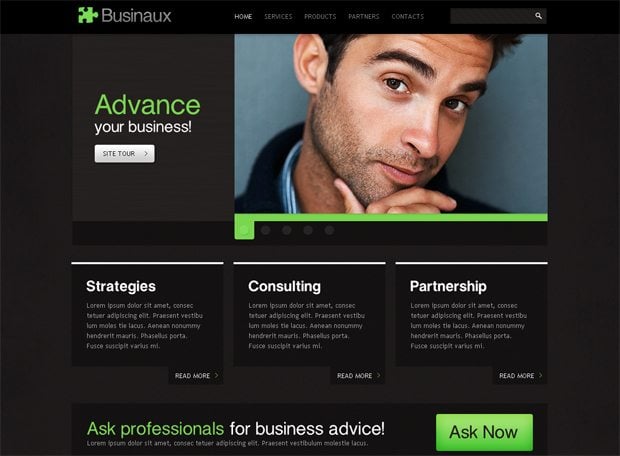620x456 pixels.
Task: Go to the Products page
Action: pyautogui.click(x=320, y=17)
